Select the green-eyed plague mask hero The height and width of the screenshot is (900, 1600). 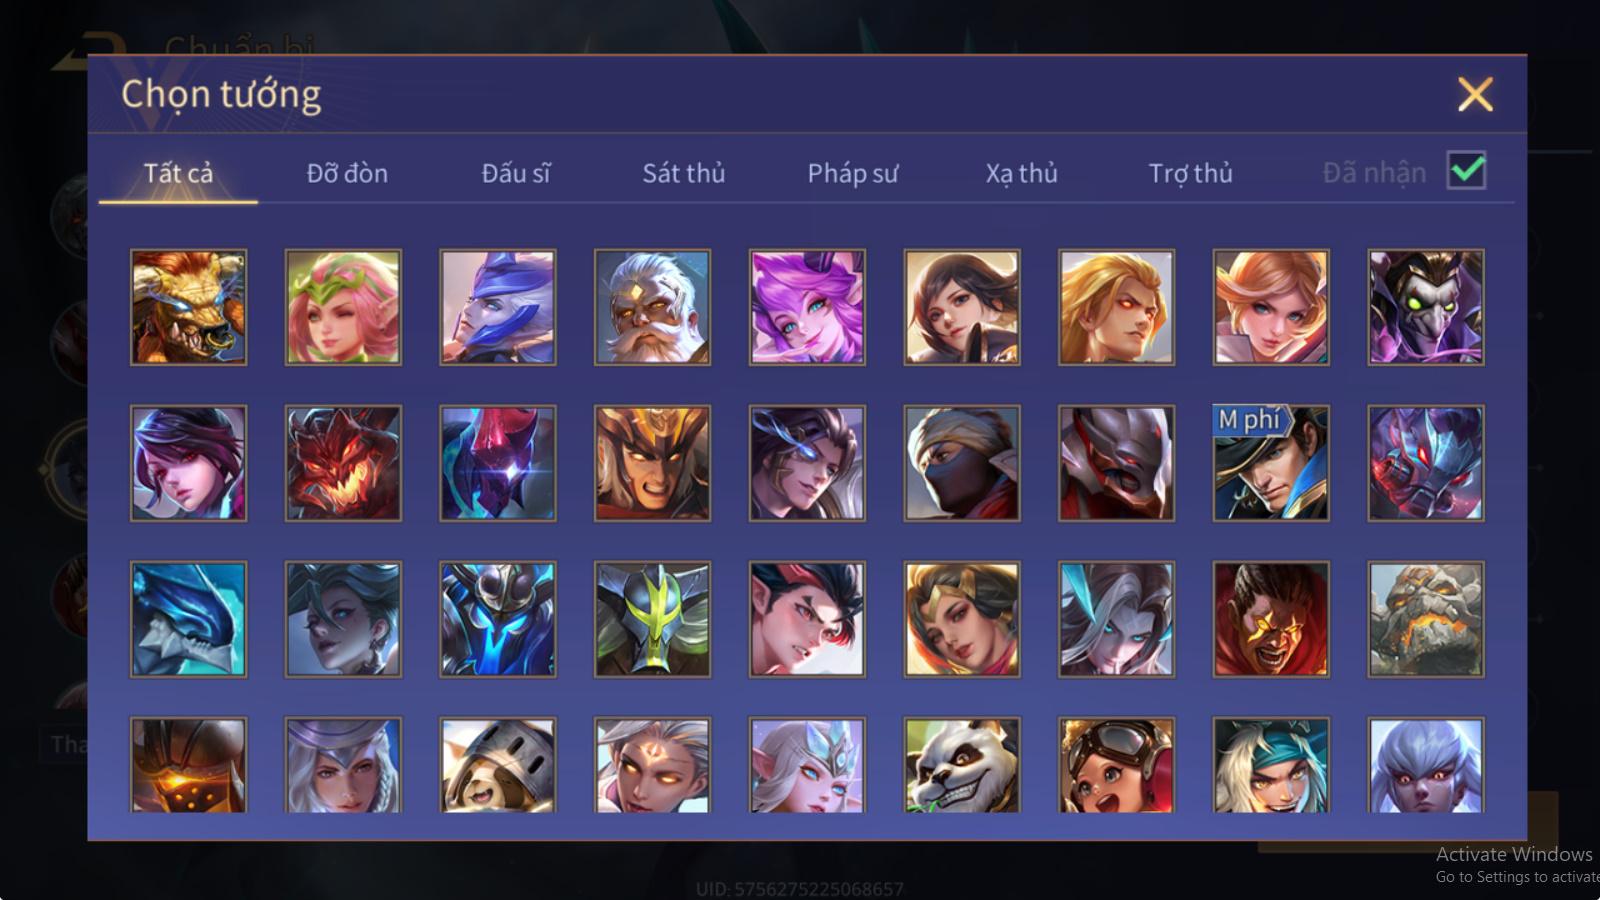[x=1426, y=307]
